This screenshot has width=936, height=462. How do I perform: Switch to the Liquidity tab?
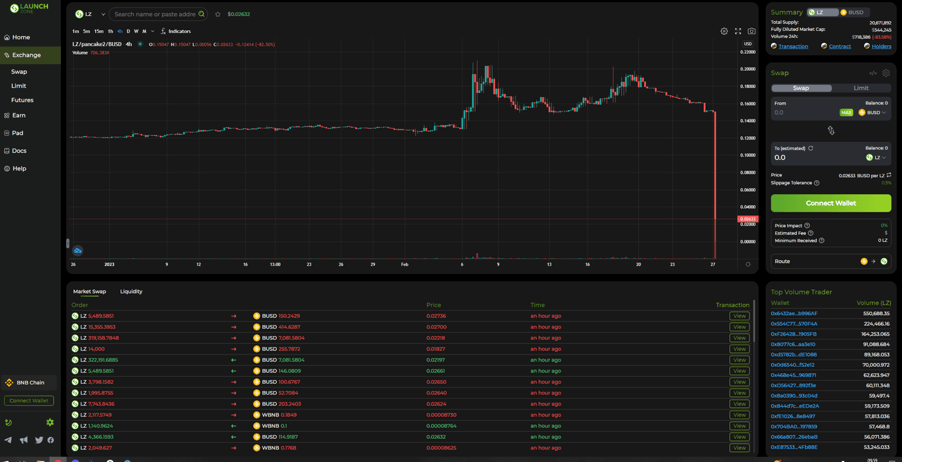tap(131, 291)
